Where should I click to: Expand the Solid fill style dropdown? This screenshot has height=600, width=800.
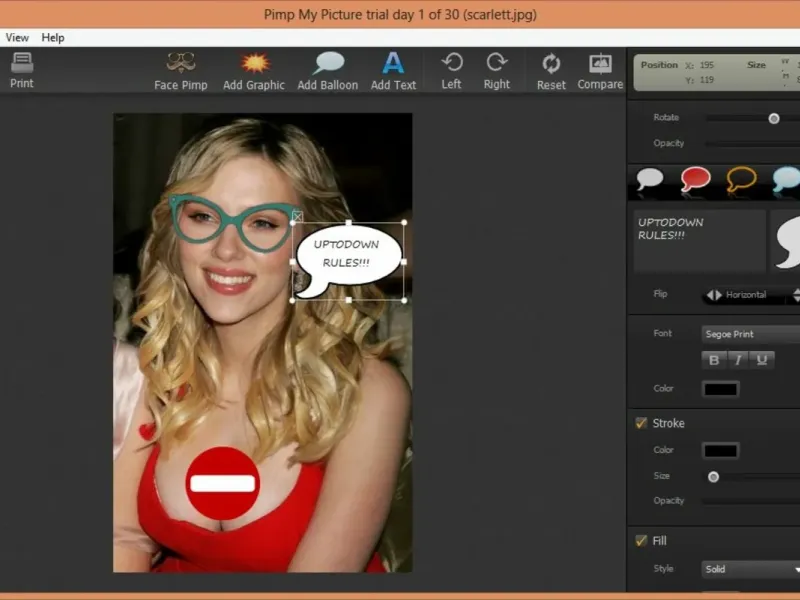(x=750, y=569)
